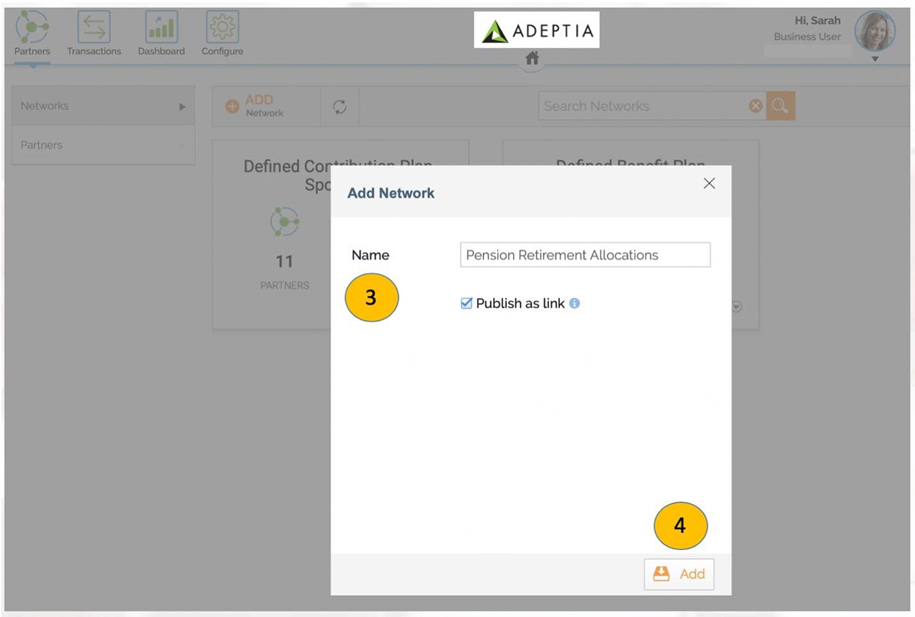Open the Transactions icon
This screenshot has width=915, height=617.
point(93,26)
